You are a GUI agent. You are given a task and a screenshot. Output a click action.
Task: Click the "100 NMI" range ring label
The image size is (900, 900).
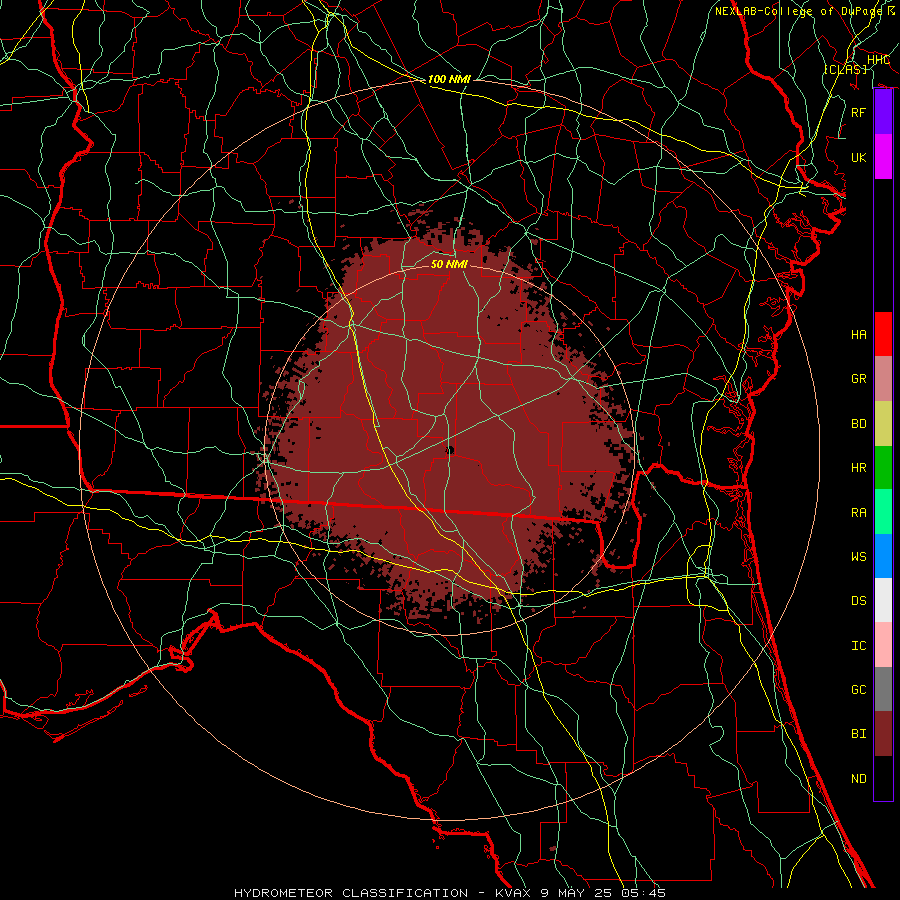coord(449,79)
